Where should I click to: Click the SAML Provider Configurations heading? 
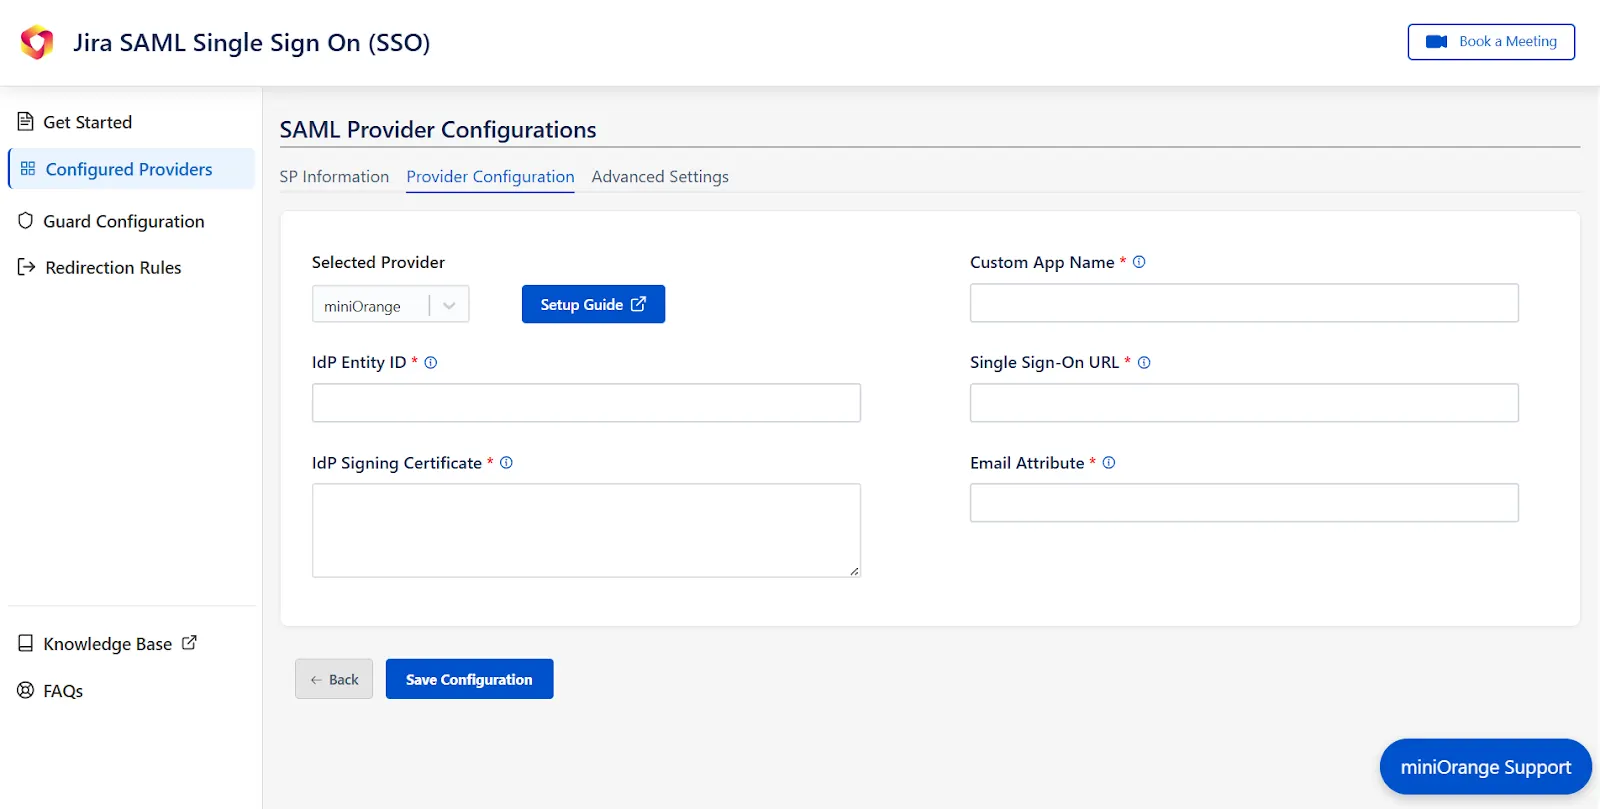(438, 130)
